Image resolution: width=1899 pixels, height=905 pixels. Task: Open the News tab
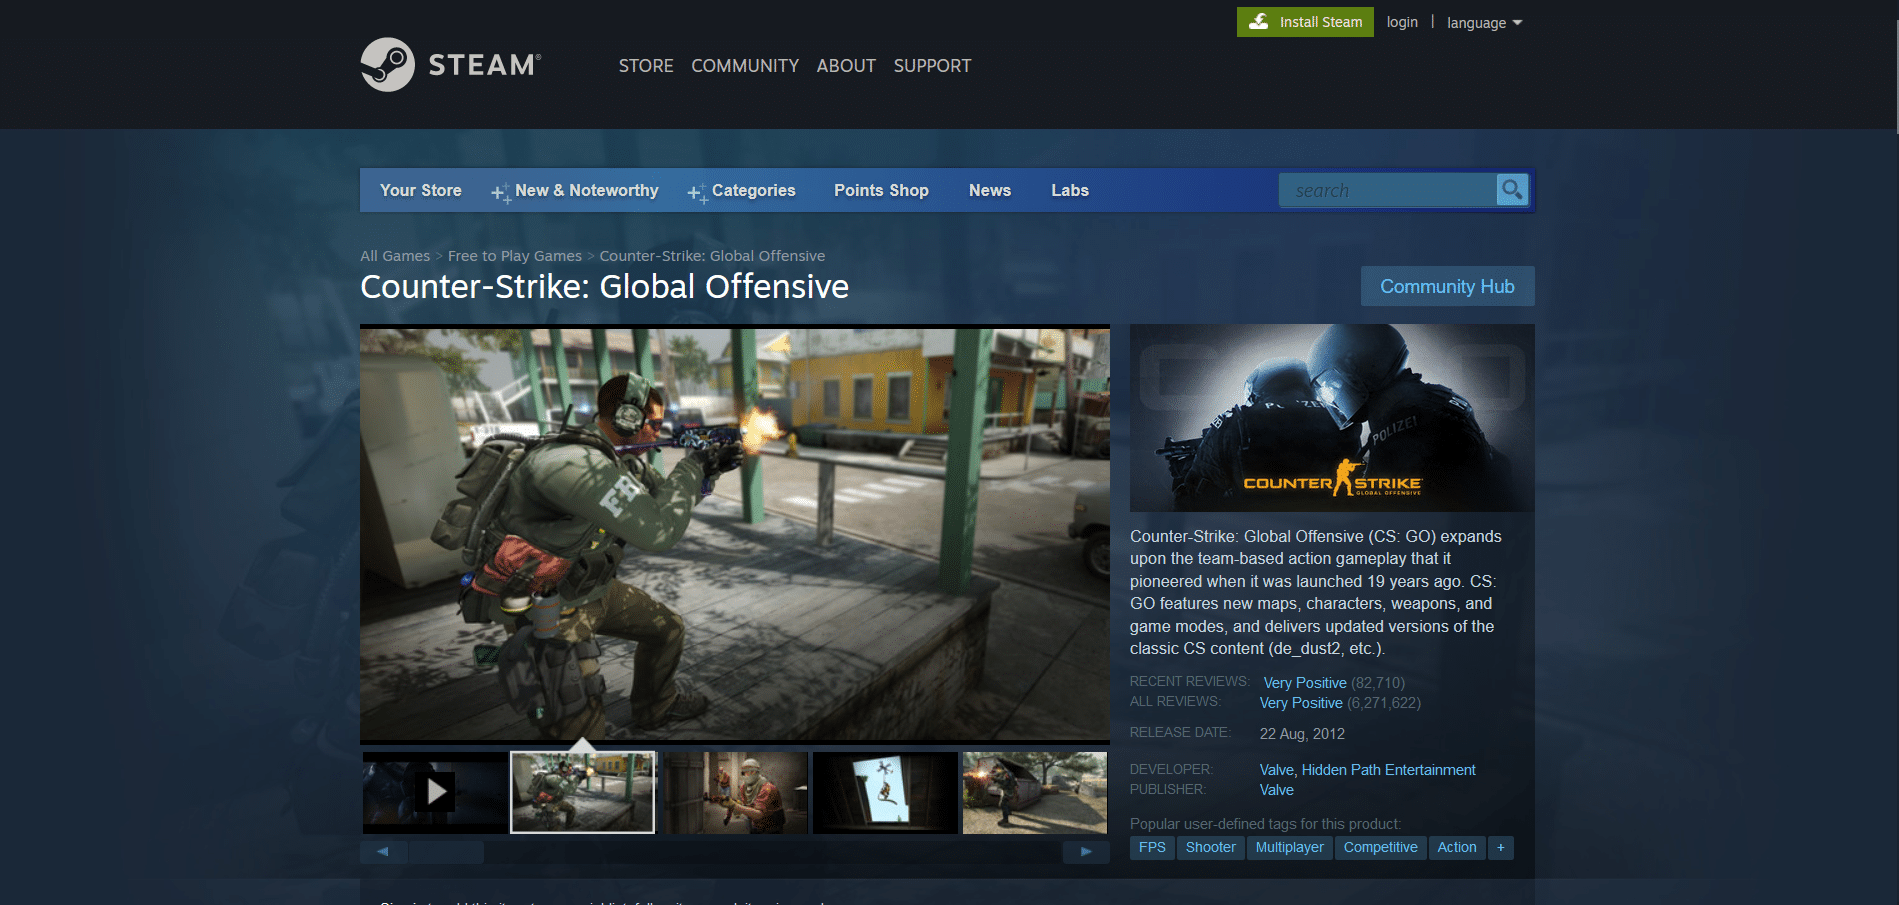[990, 190]
